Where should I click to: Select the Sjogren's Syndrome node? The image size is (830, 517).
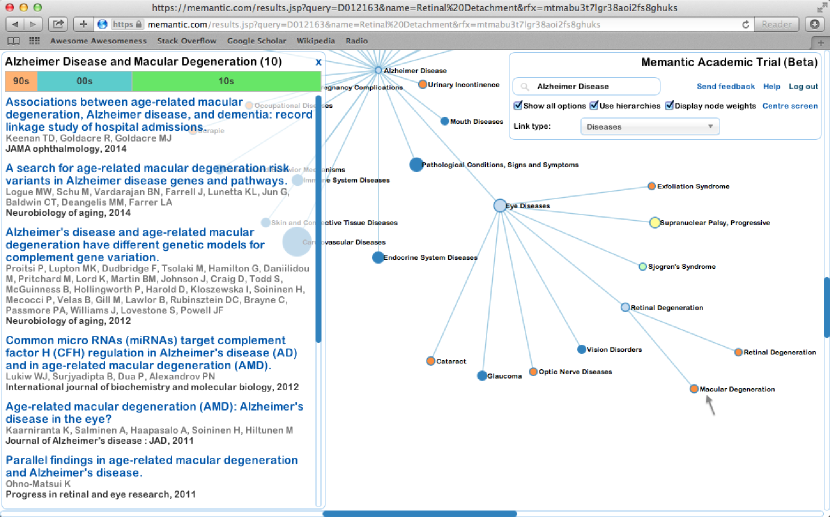(x=643, y=266)
